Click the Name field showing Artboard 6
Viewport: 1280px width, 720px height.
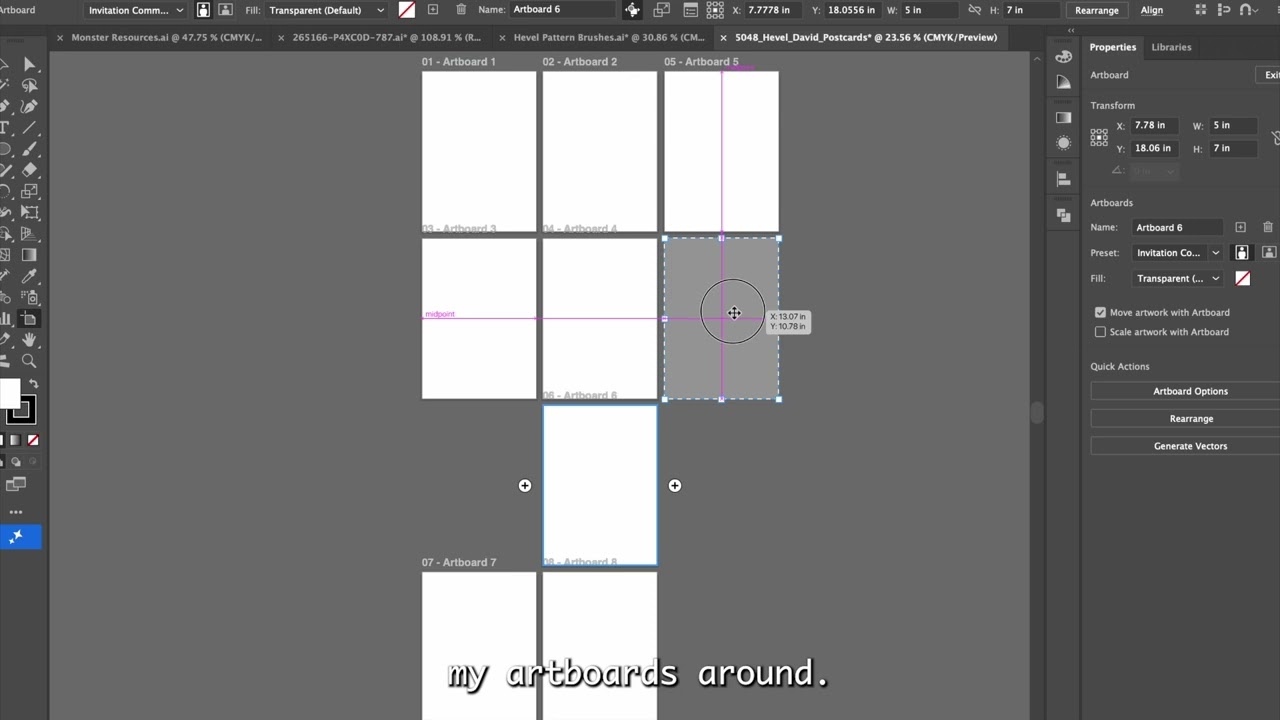point(1178,227)
